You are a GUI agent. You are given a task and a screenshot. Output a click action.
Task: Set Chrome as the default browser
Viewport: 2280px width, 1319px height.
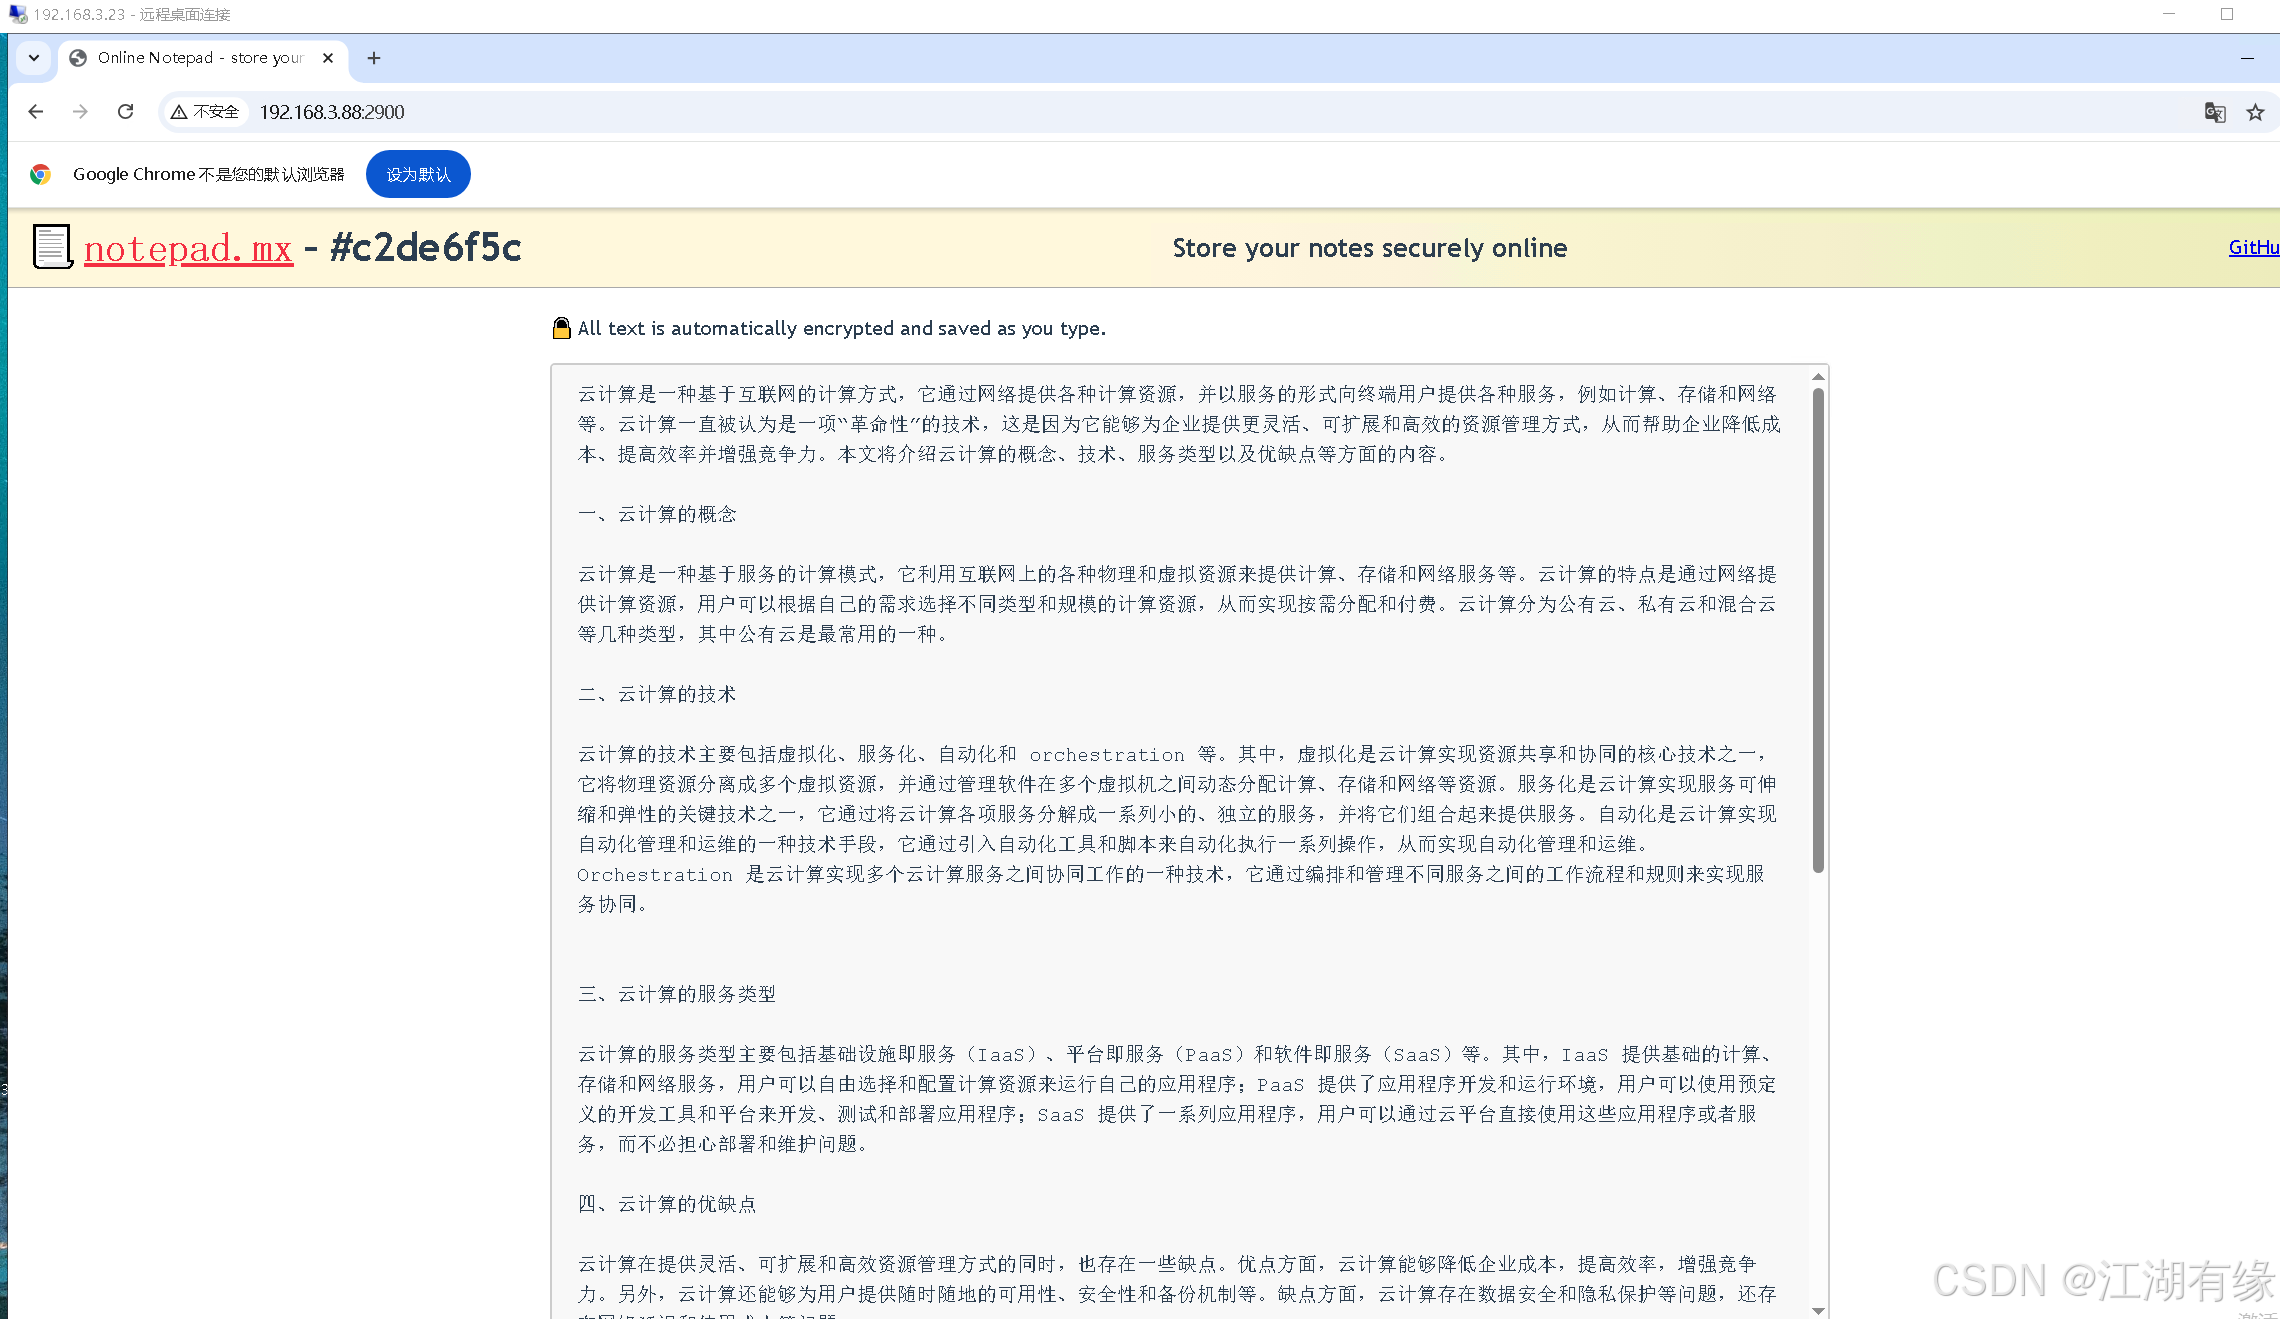[418, 174]
